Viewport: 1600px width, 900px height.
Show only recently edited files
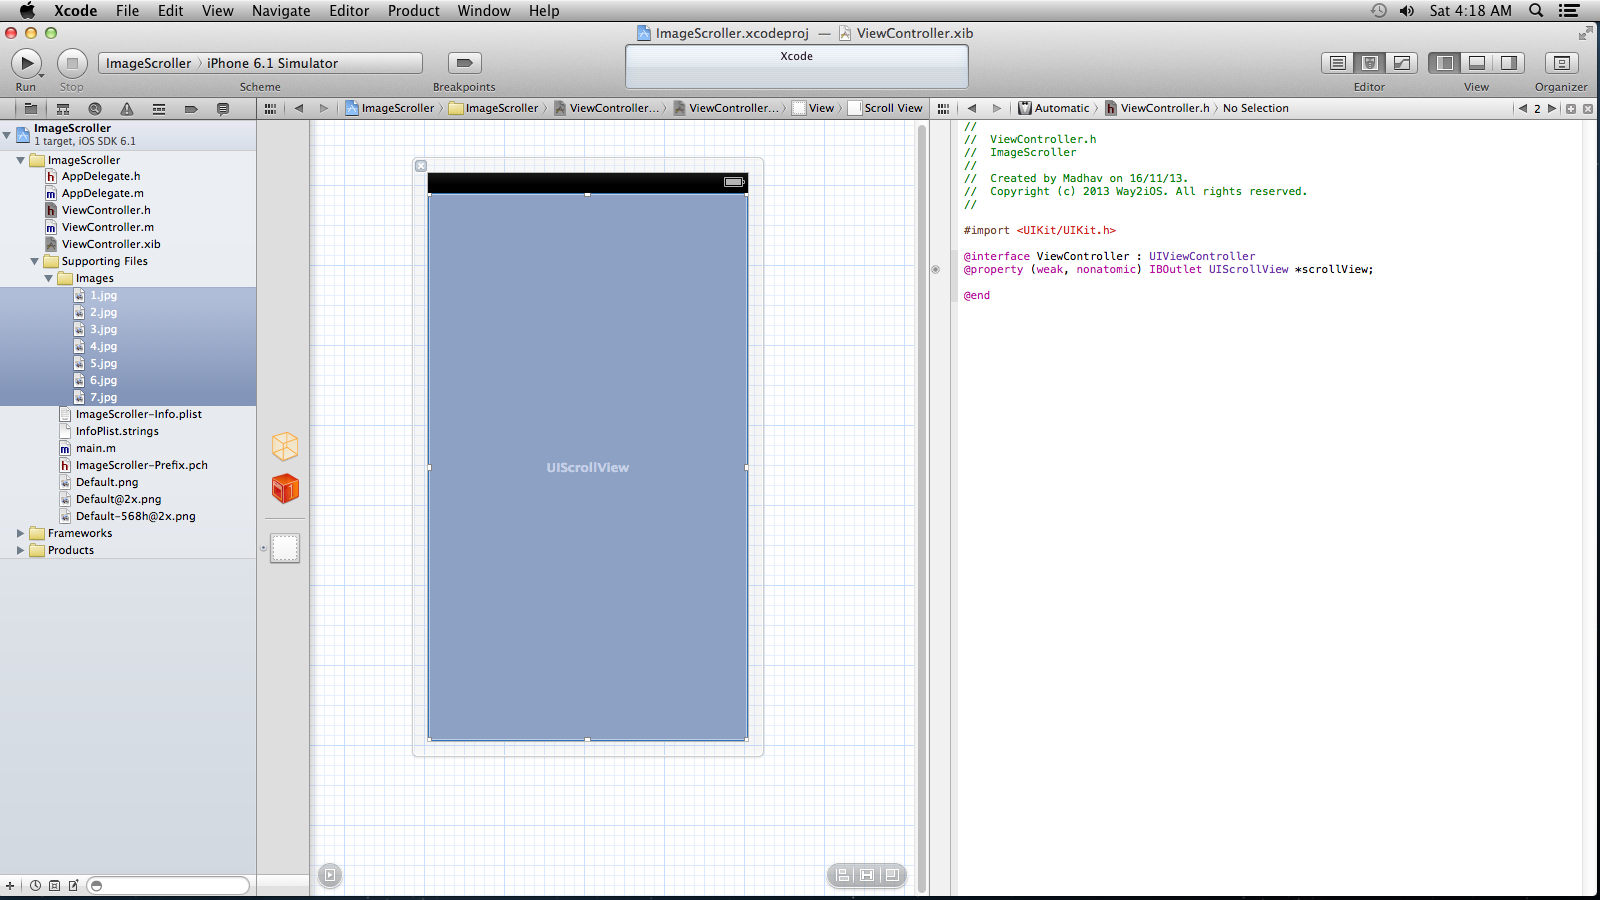point(36,886)
